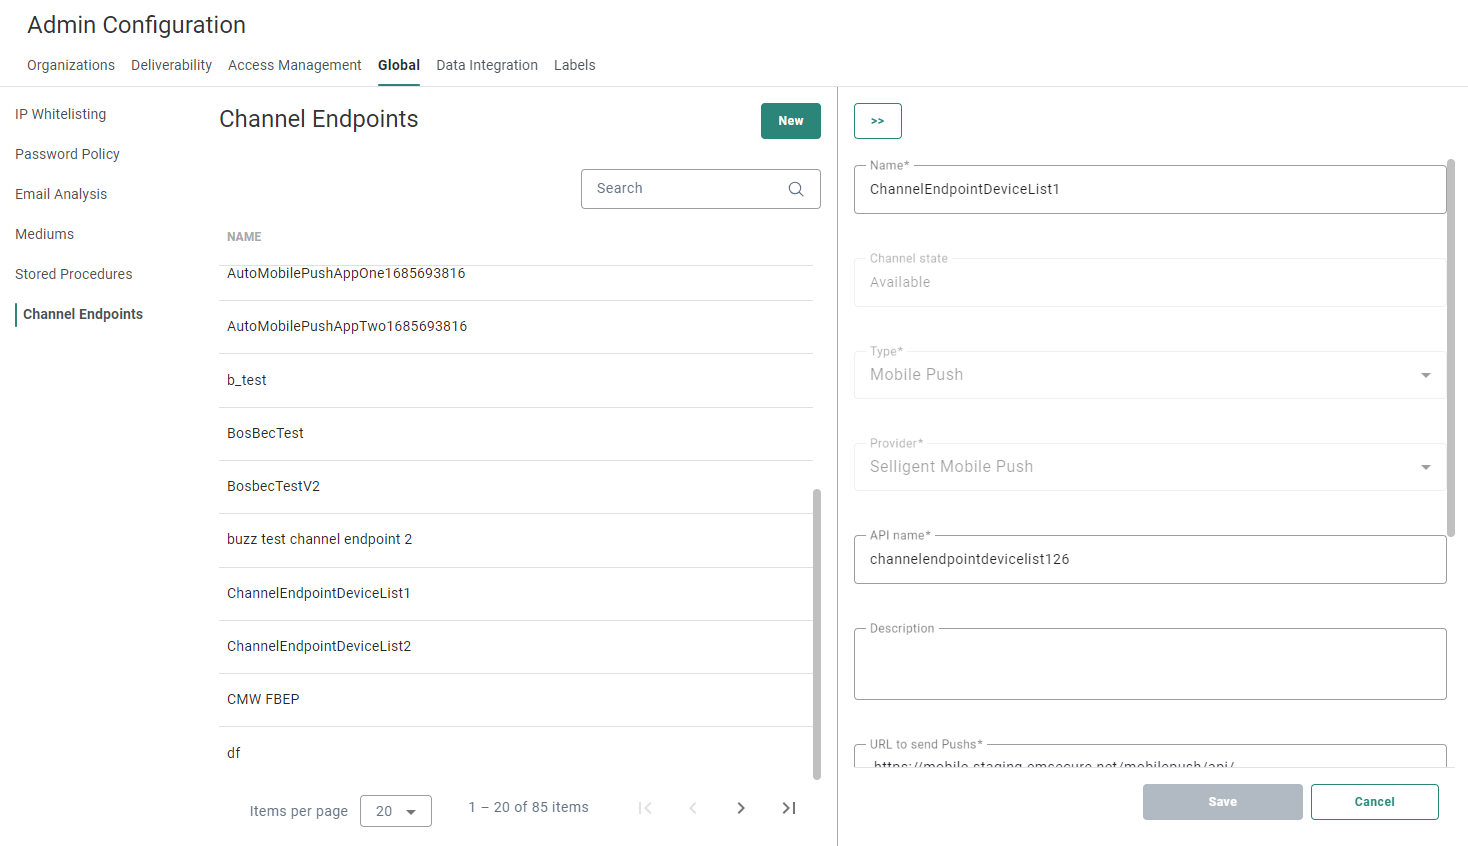Click the New button to create an endpoint
This screenshot has height=846, width=1468.
click(x=790, y=120)
